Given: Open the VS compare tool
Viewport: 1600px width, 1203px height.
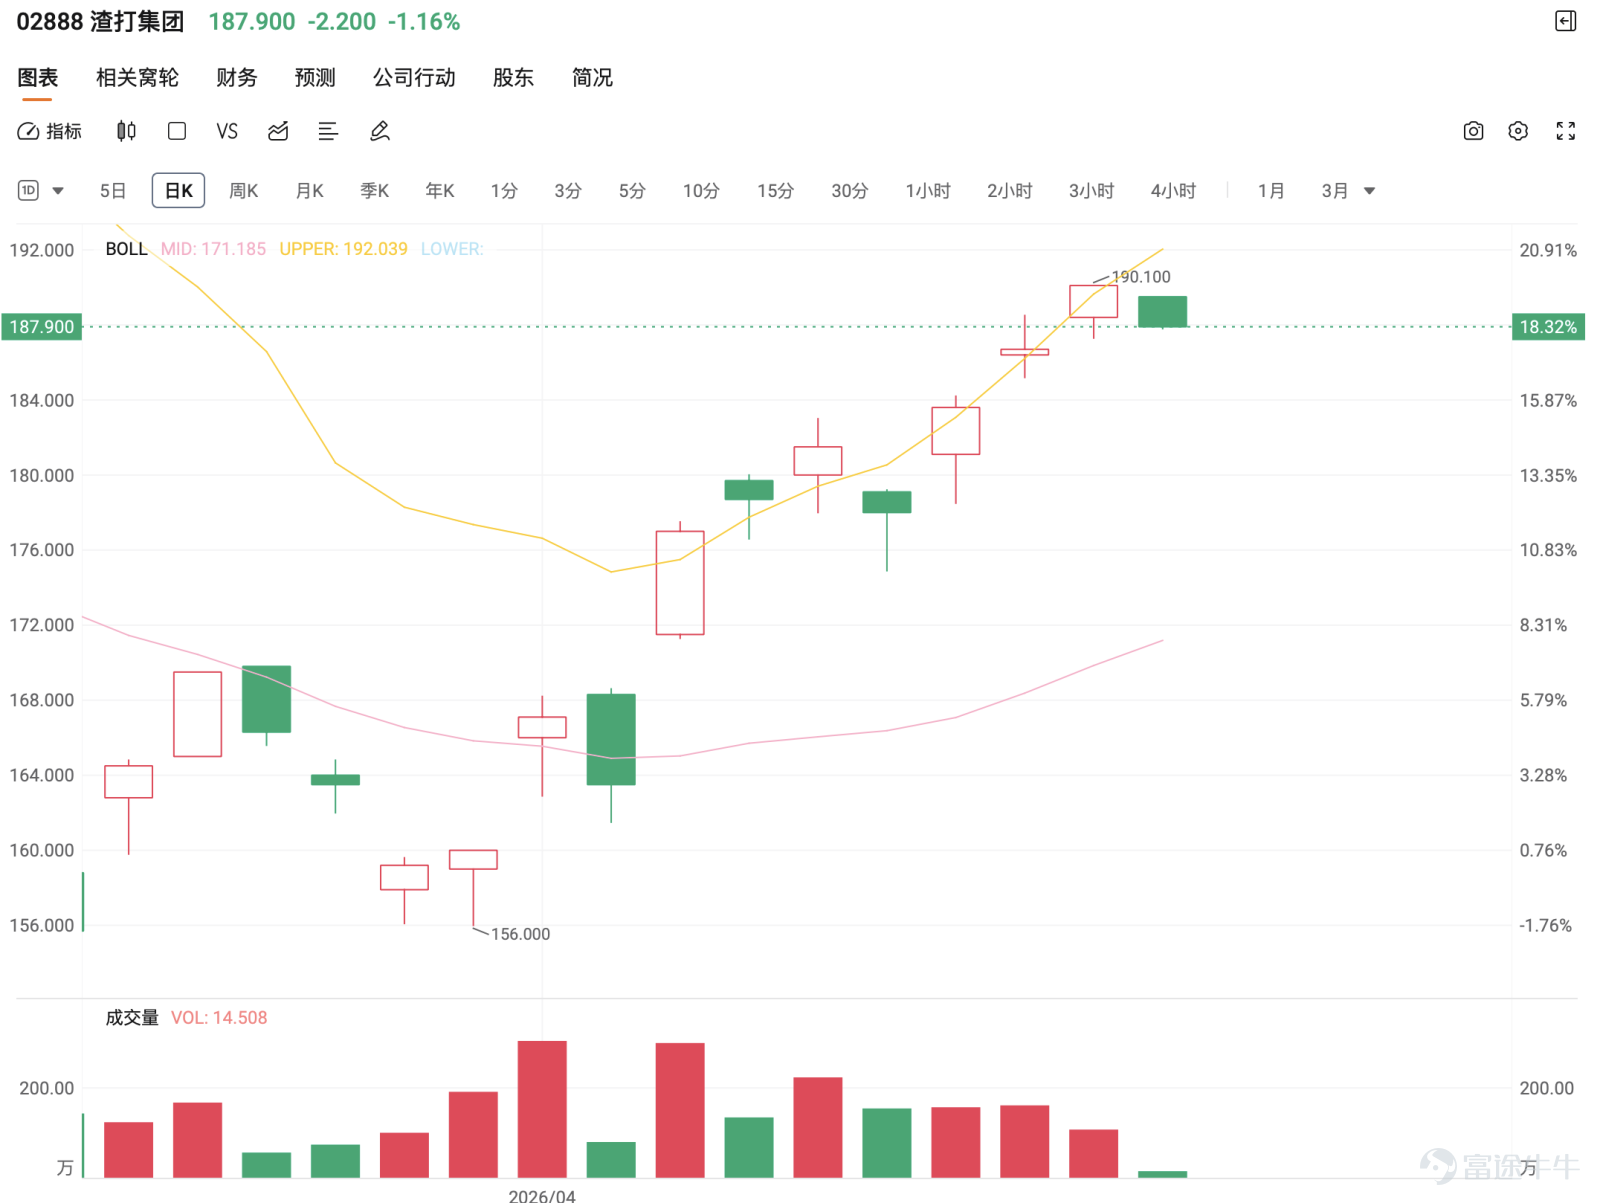Looking at the screenshot, I should (227, 131).
